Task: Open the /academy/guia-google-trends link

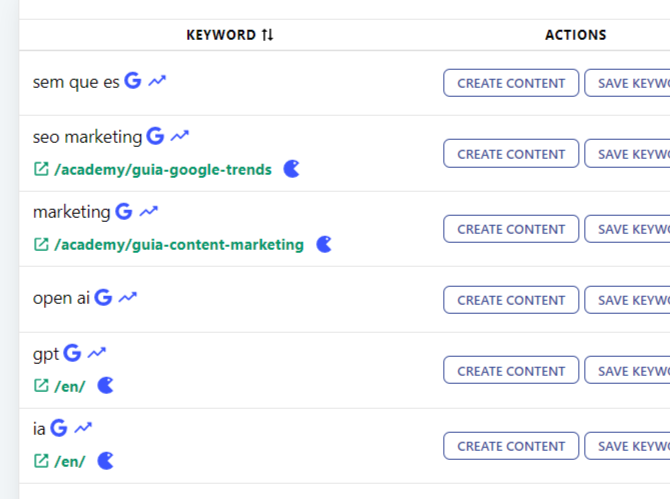Action: [163, 170]
